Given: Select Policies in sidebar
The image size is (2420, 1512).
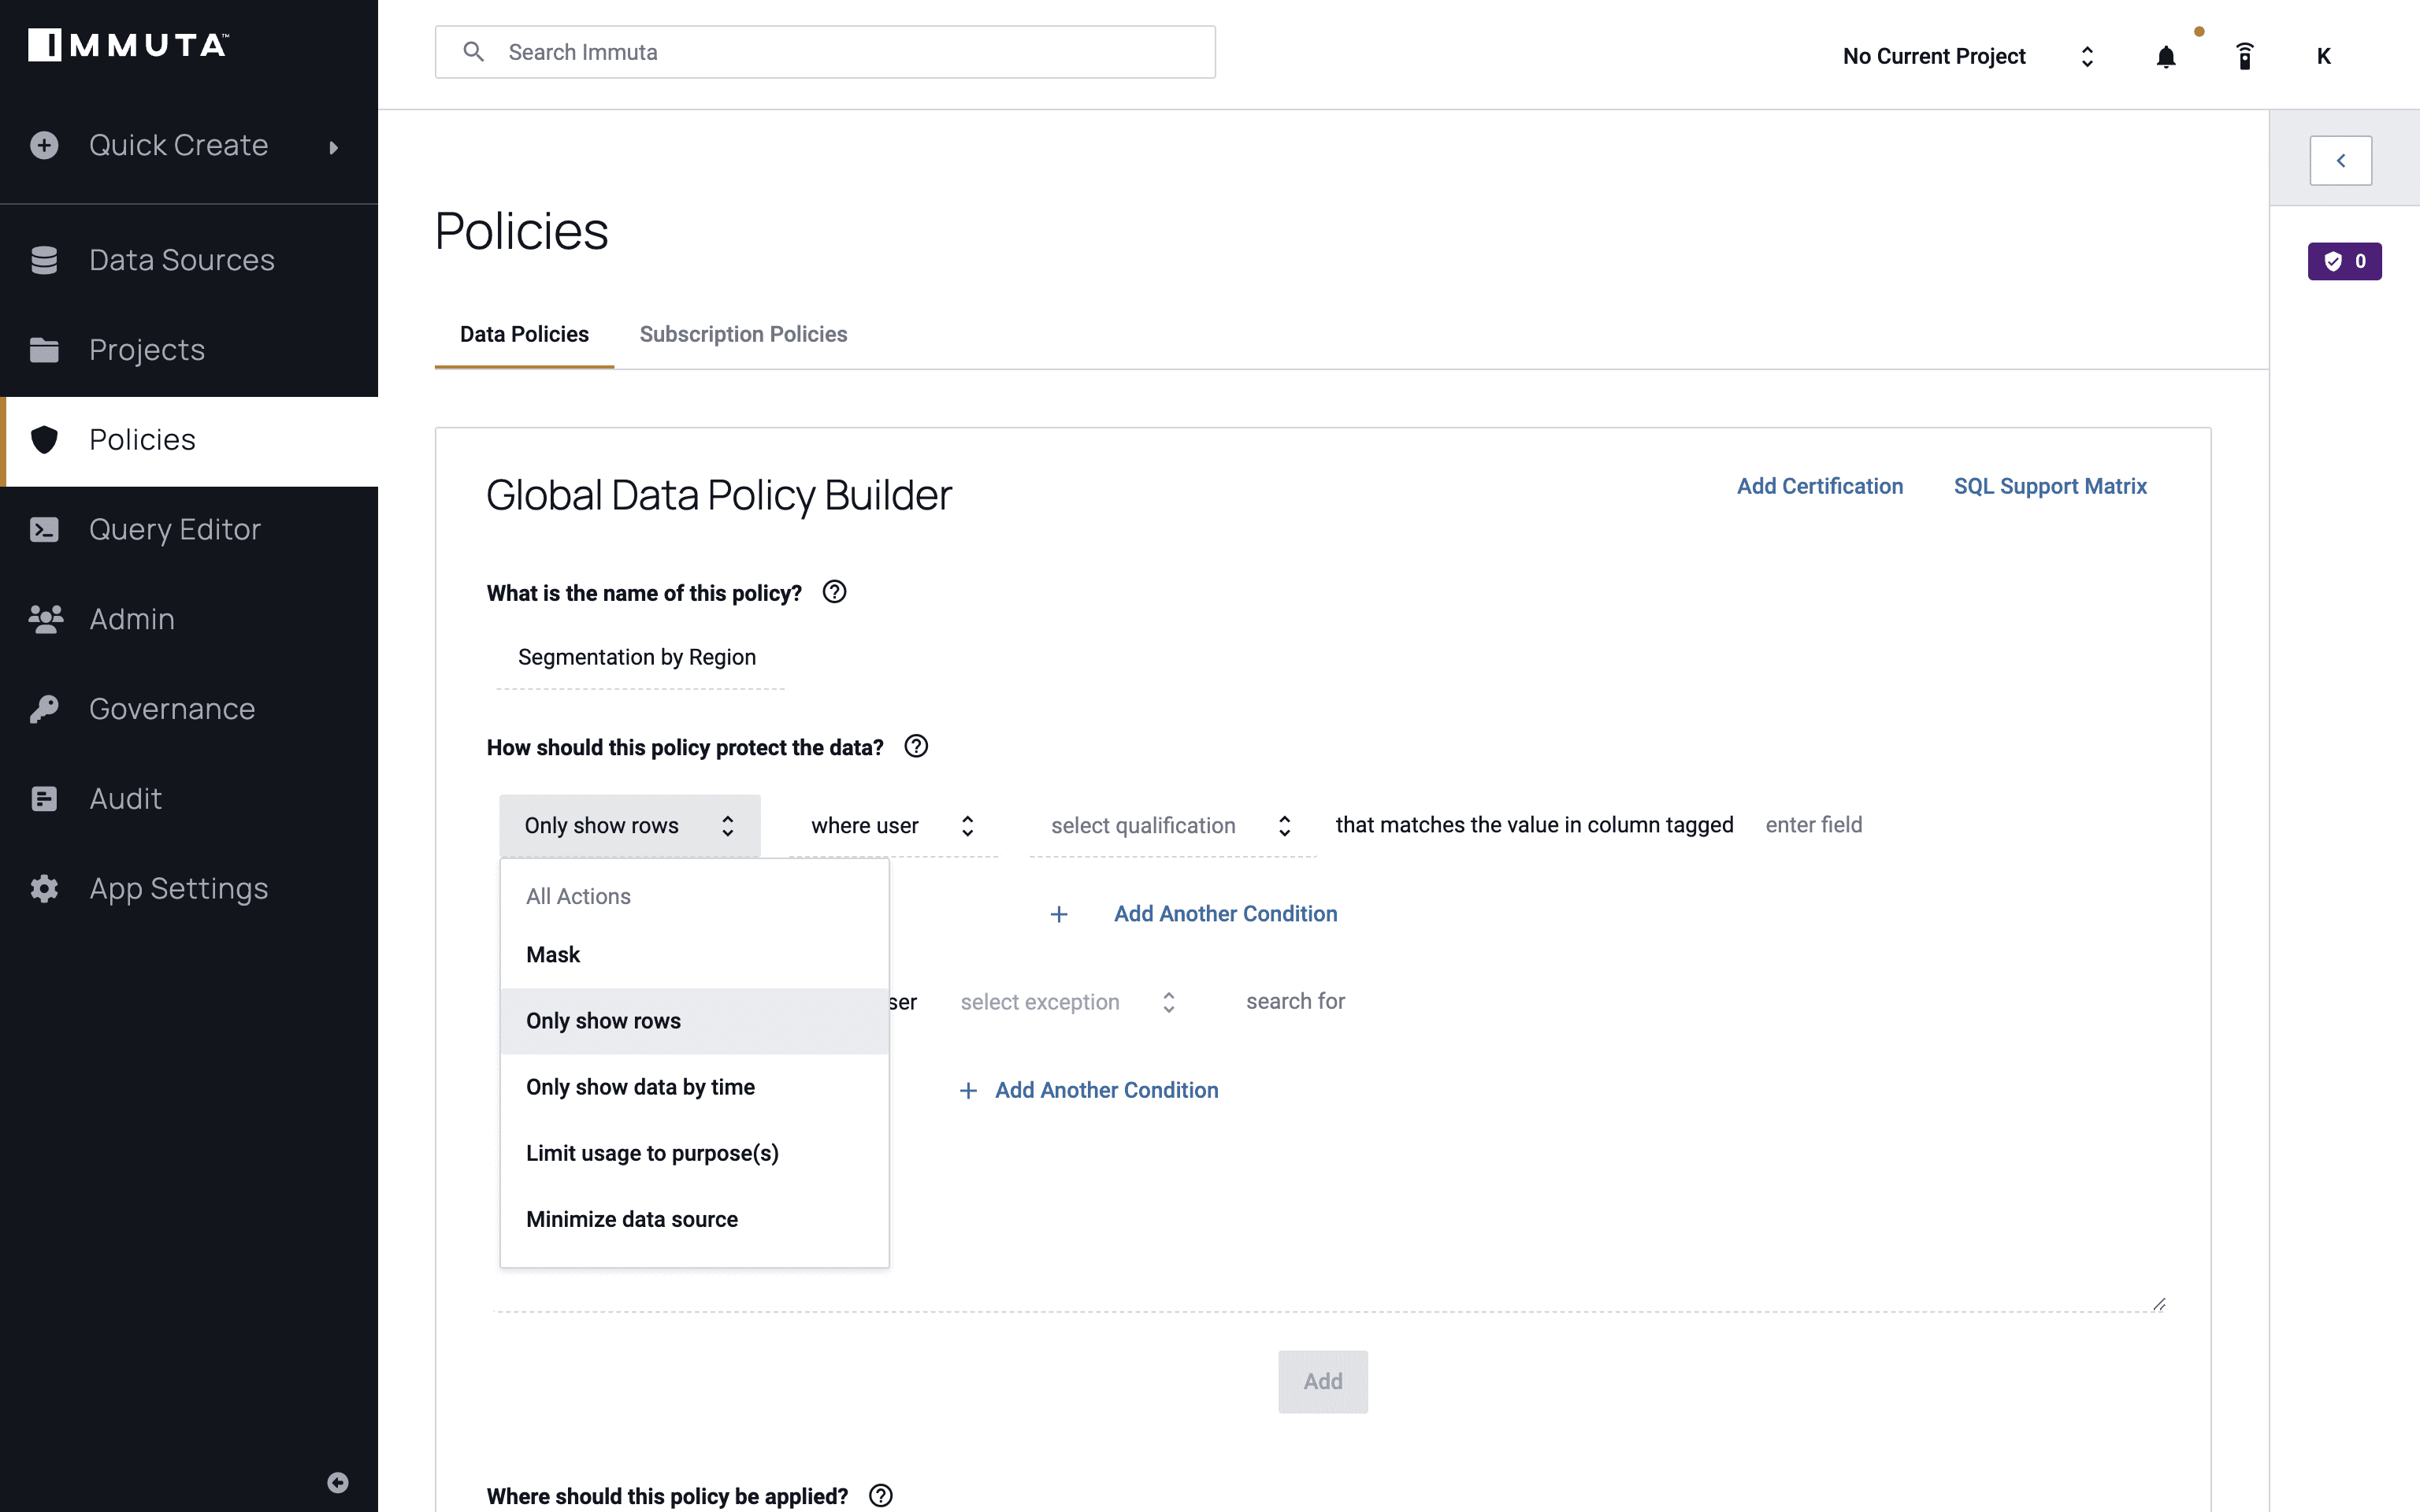Looking at the screenshot, I should (x=189, y=440).
